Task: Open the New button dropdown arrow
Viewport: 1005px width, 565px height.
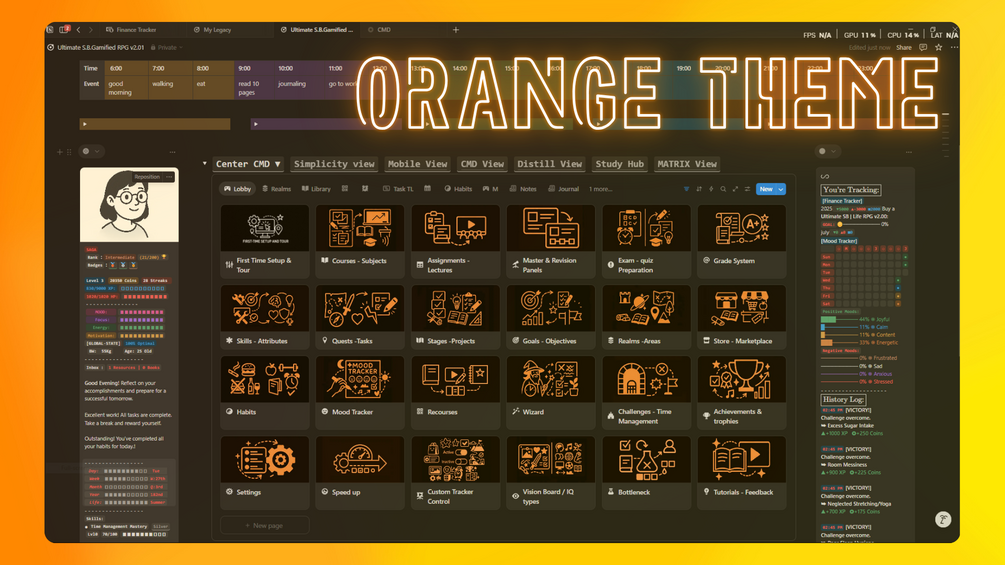Action: point(781,189)
